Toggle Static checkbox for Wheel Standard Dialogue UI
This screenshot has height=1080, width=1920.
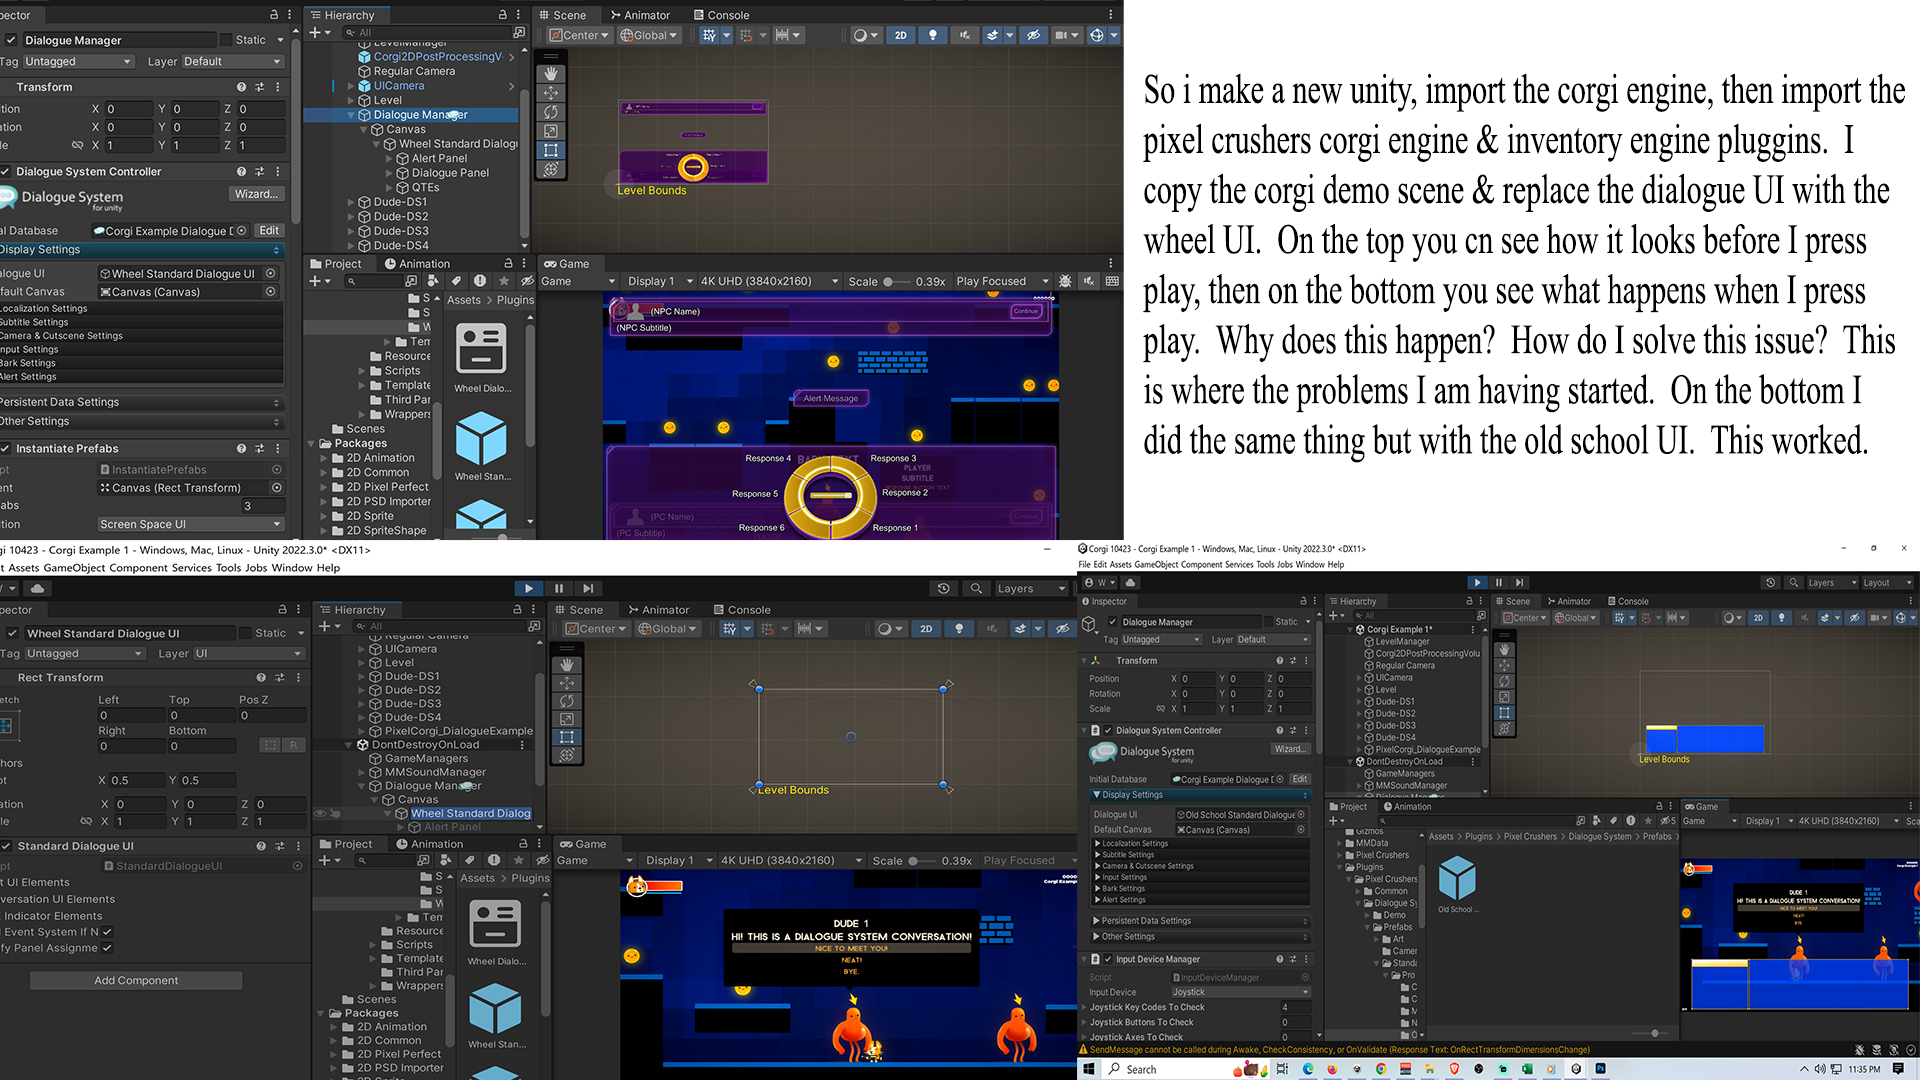tap(244, 633)
